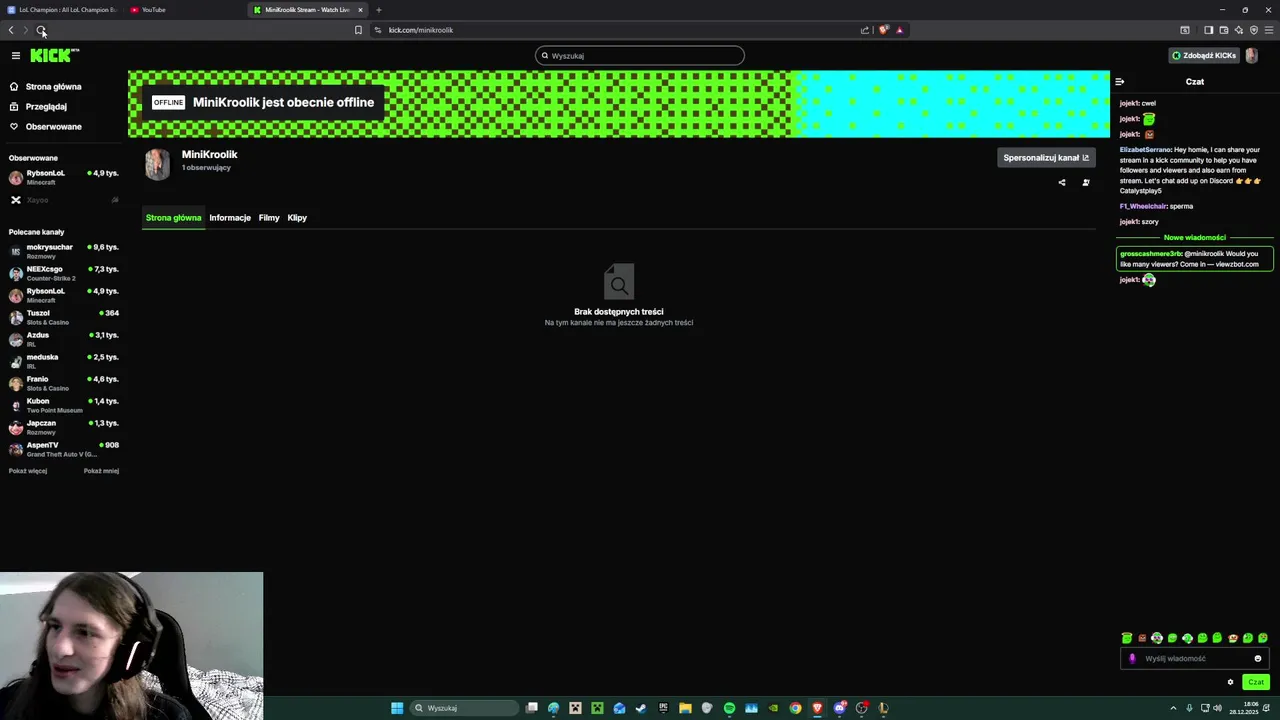Image resolution: width=1280 pixels, height=720 pixels.
Task: Open Kubon recommended channel
Action: click(64, 405)
